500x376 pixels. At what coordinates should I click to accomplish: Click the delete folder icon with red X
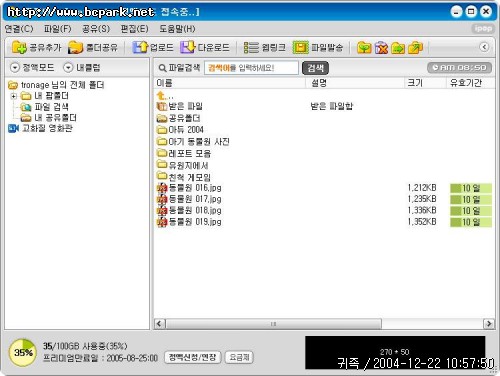click(381, 48)
